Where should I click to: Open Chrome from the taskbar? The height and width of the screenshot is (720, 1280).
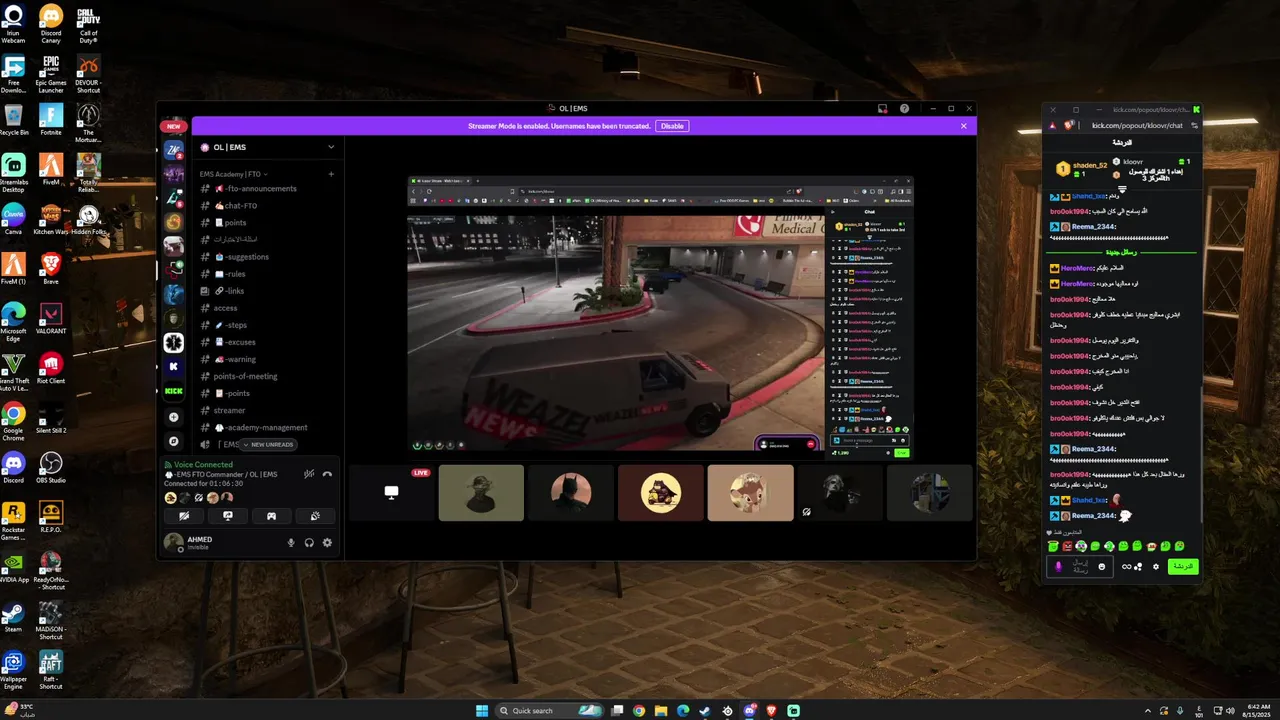click(639, 710)
